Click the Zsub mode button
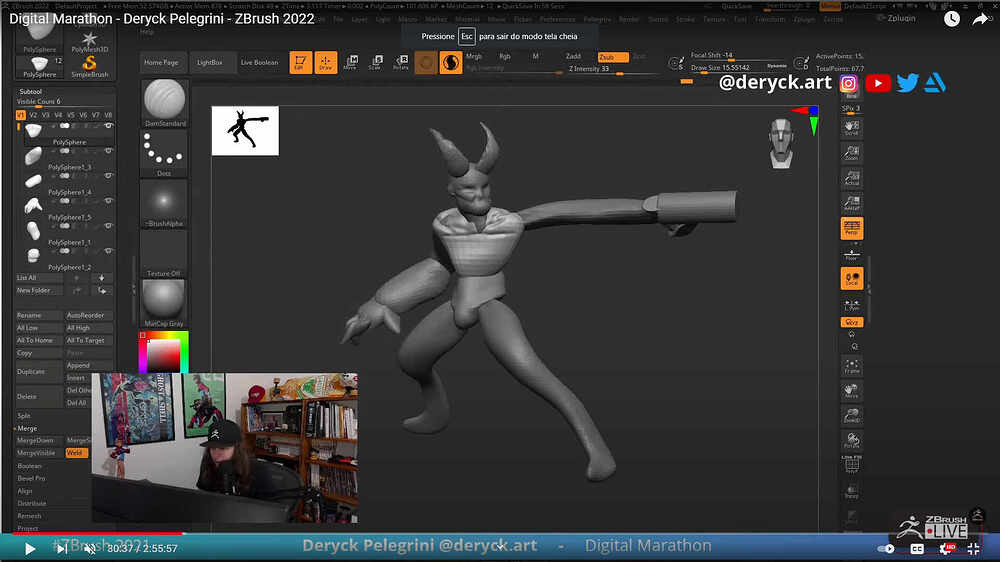The image size is (1000, 562). tap(612, 57)
